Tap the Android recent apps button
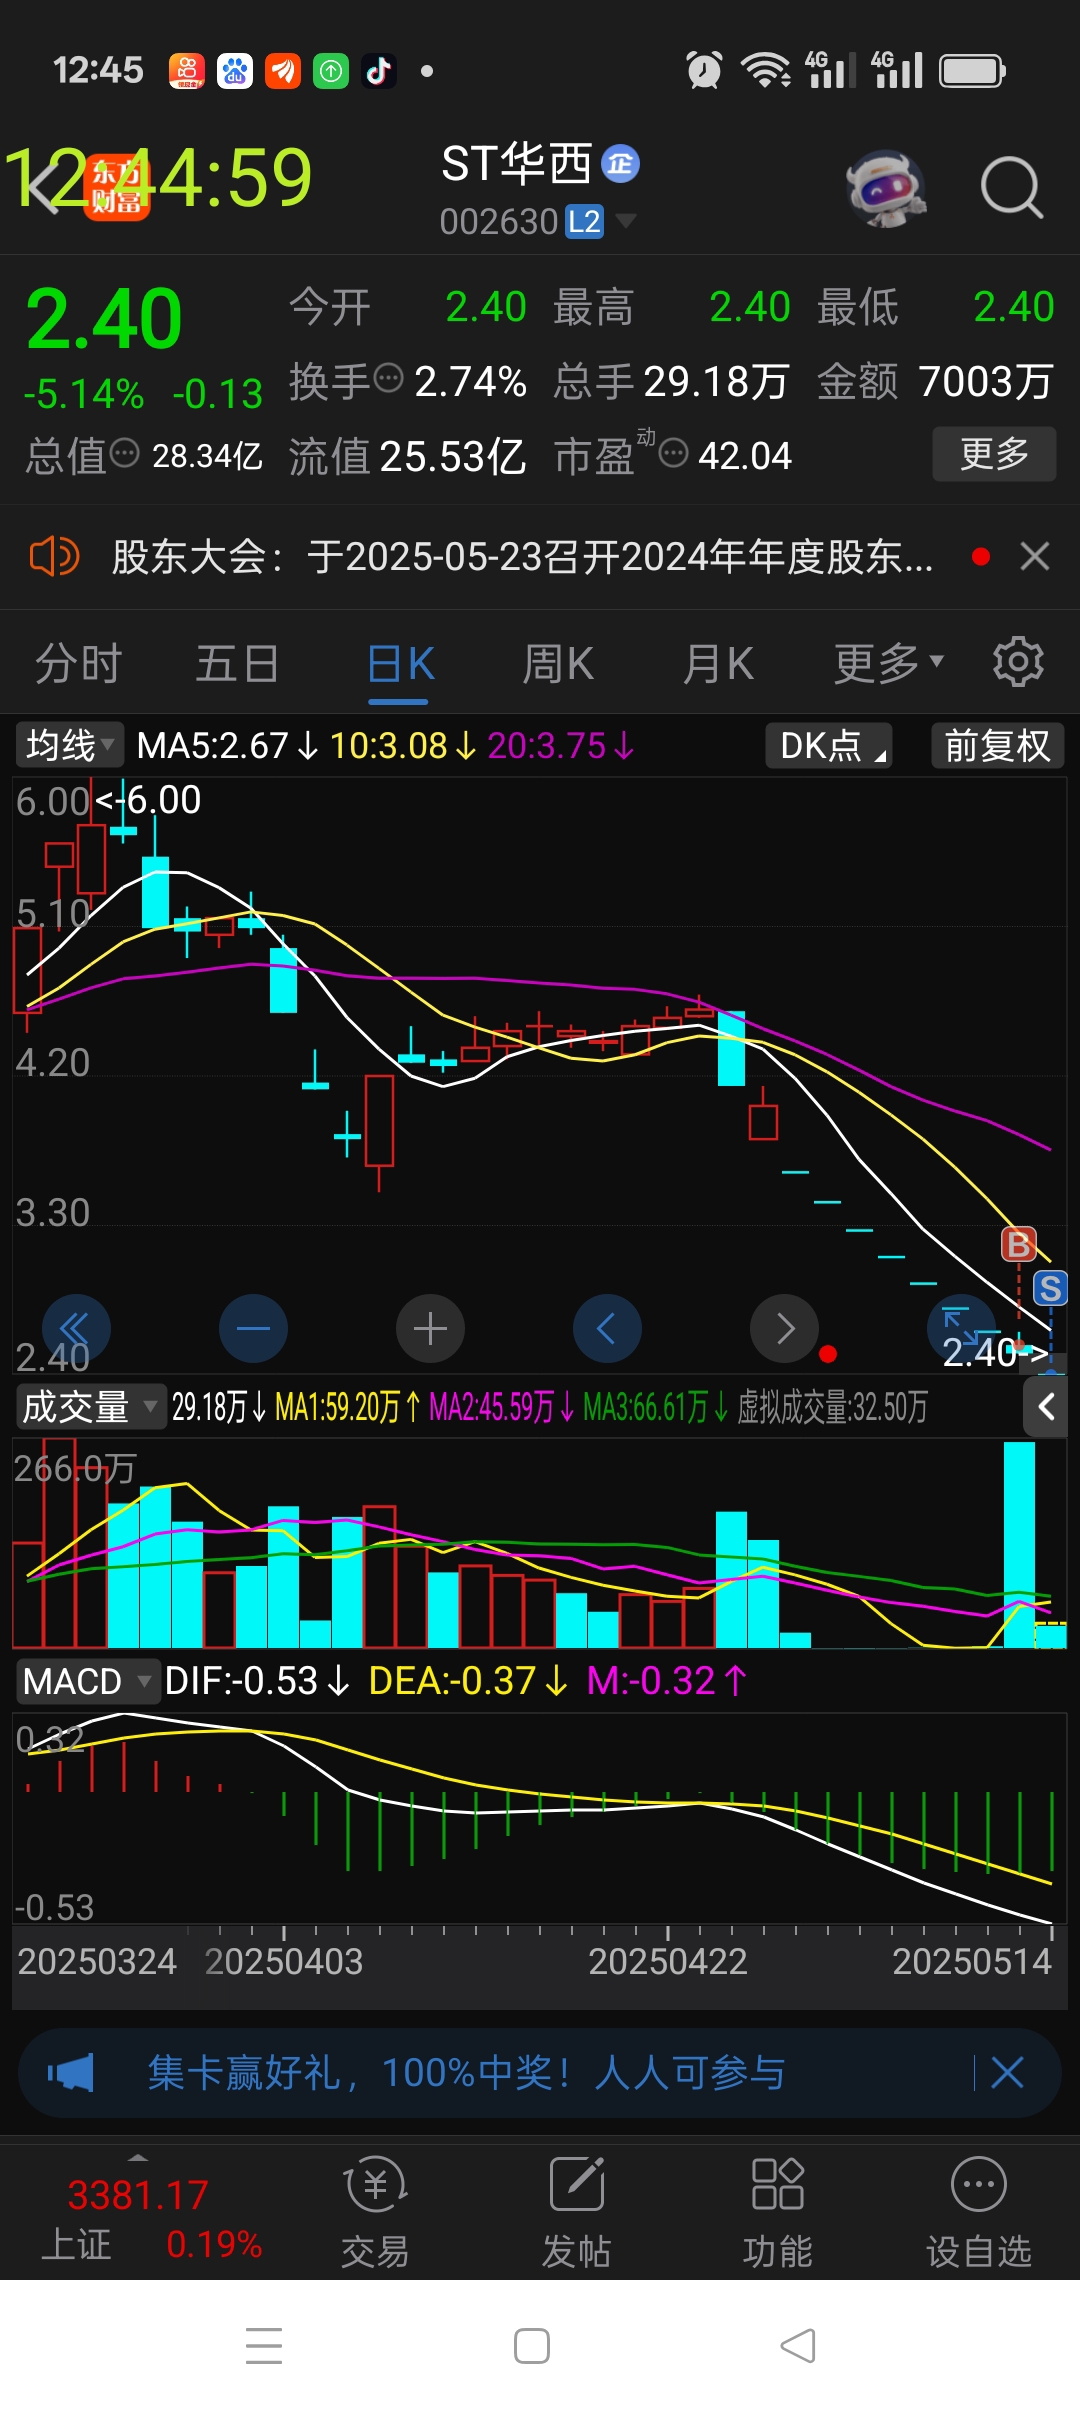1080x2412 pixels. click(264, 2346)
